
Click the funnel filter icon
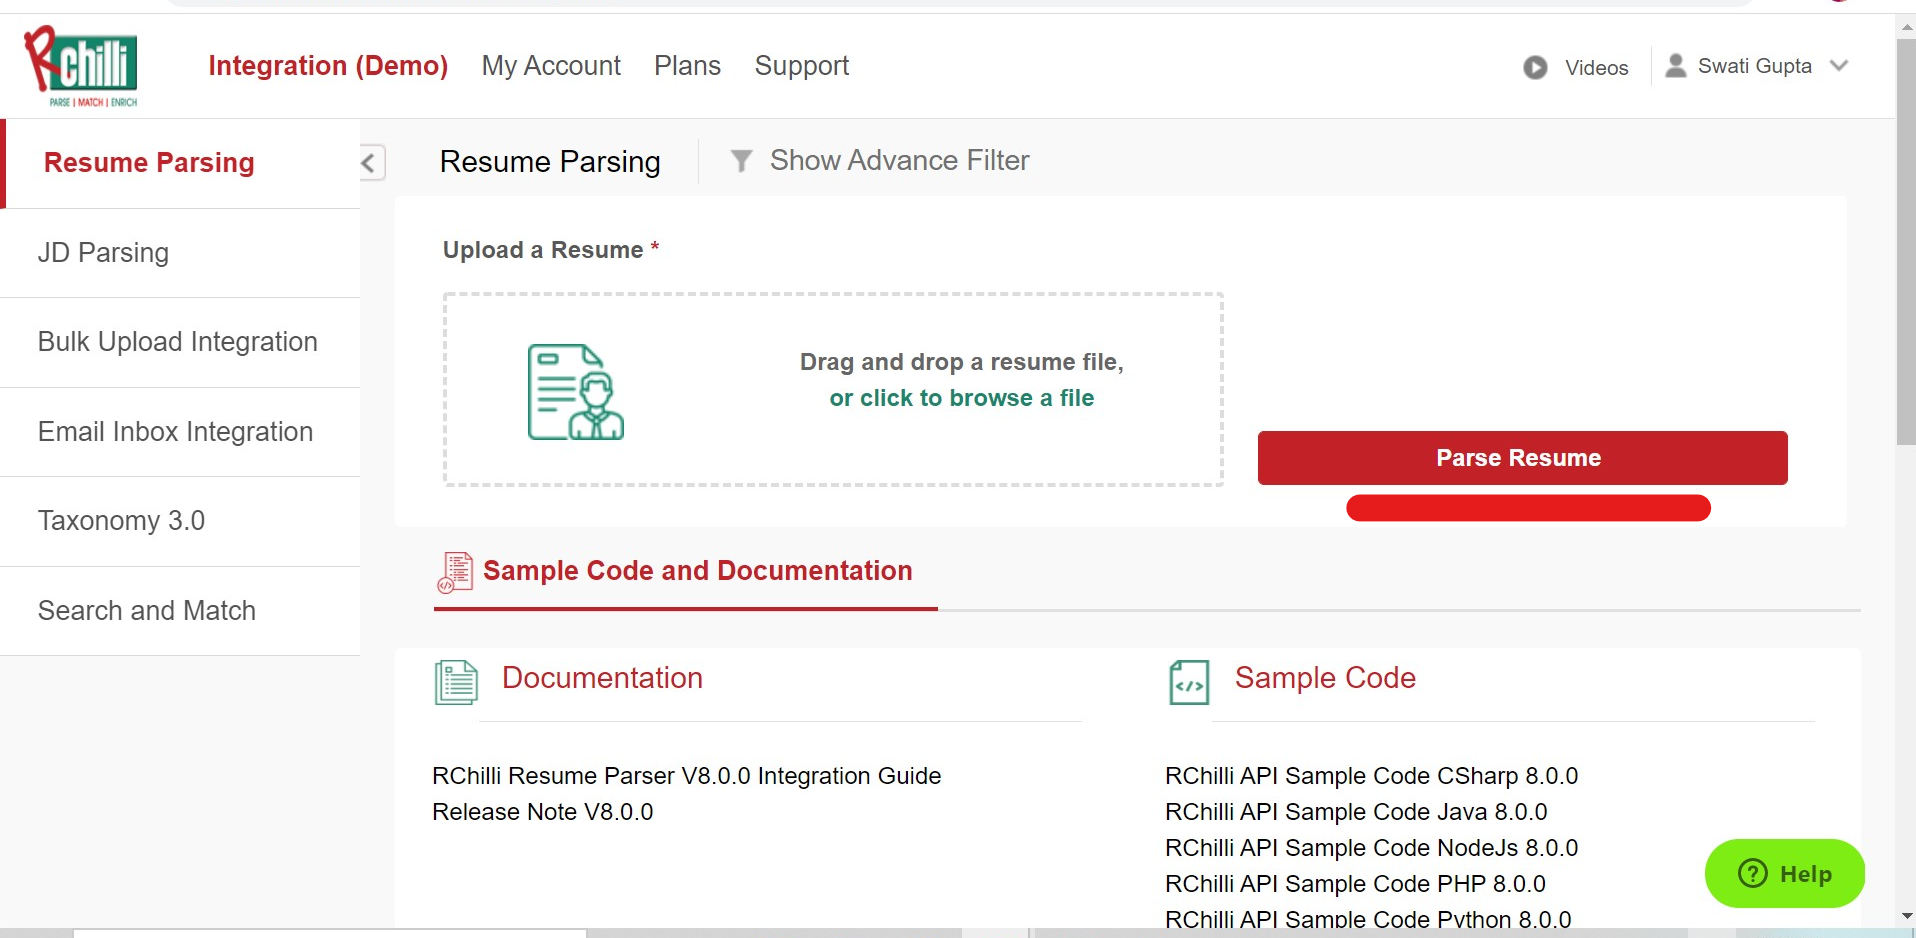coord(741,161)
